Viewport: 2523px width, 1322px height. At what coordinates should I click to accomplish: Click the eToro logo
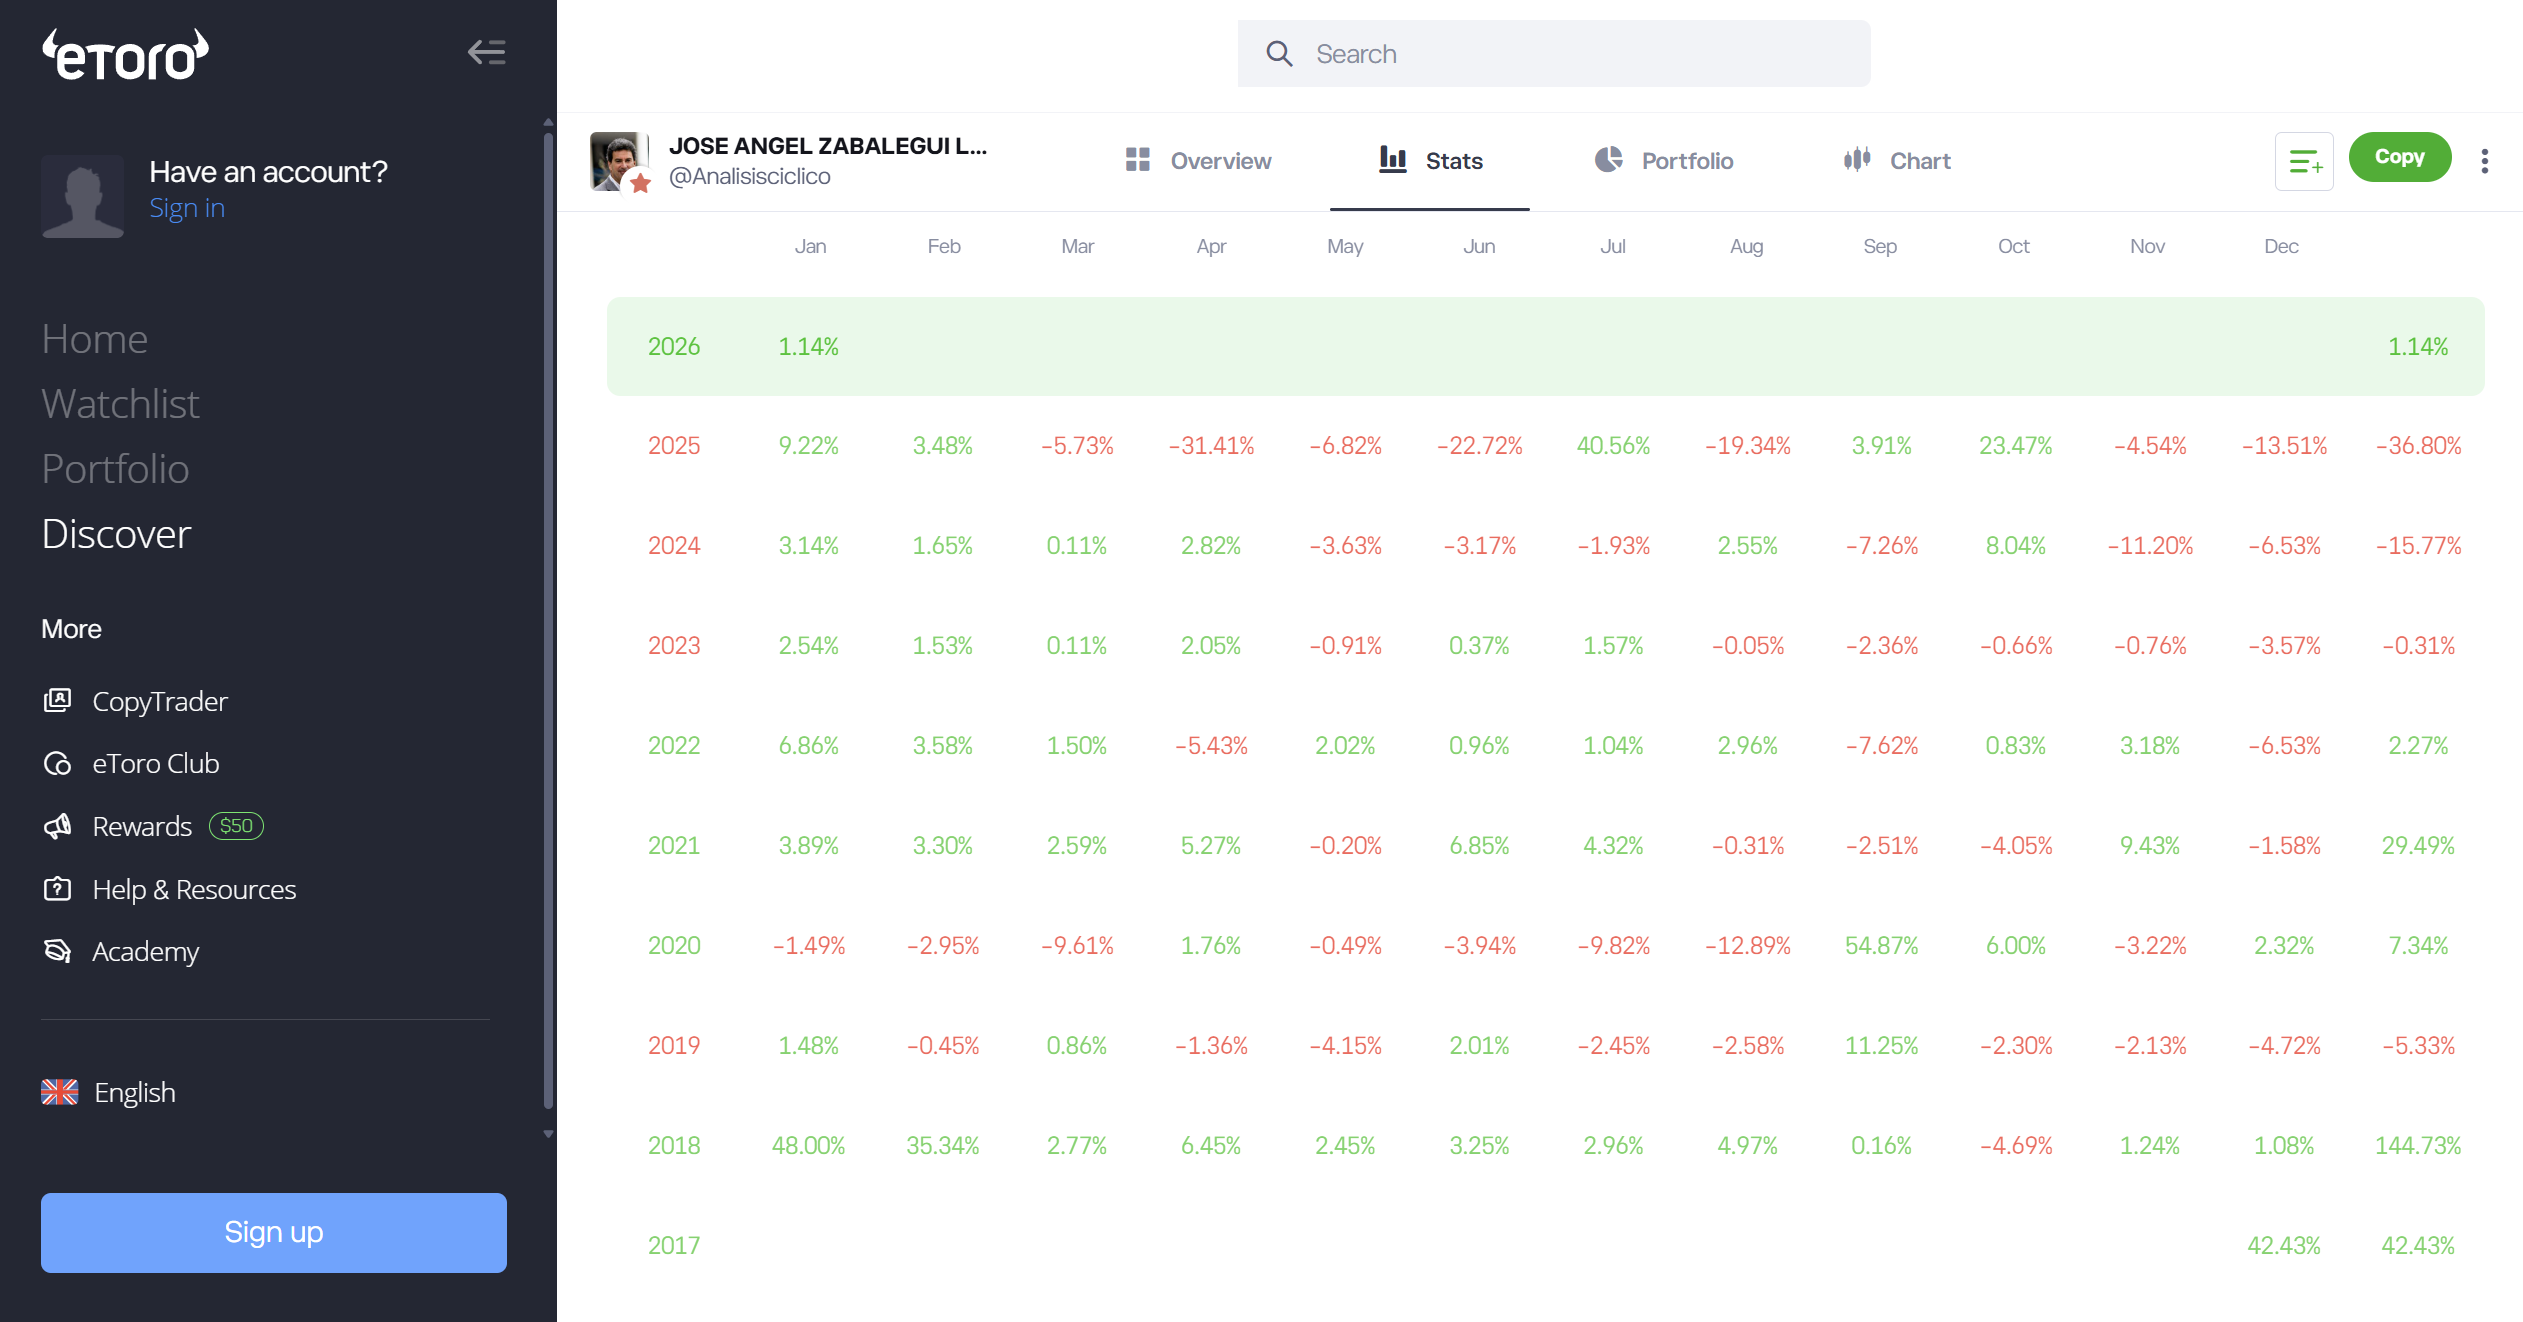click(x=125, y=55)
